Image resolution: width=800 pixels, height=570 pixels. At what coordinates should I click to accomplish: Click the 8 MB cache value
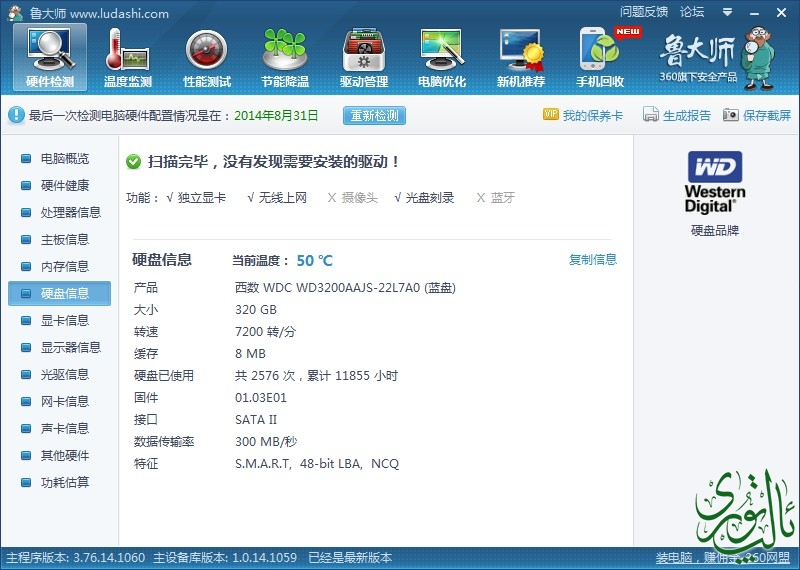point(251,354)
